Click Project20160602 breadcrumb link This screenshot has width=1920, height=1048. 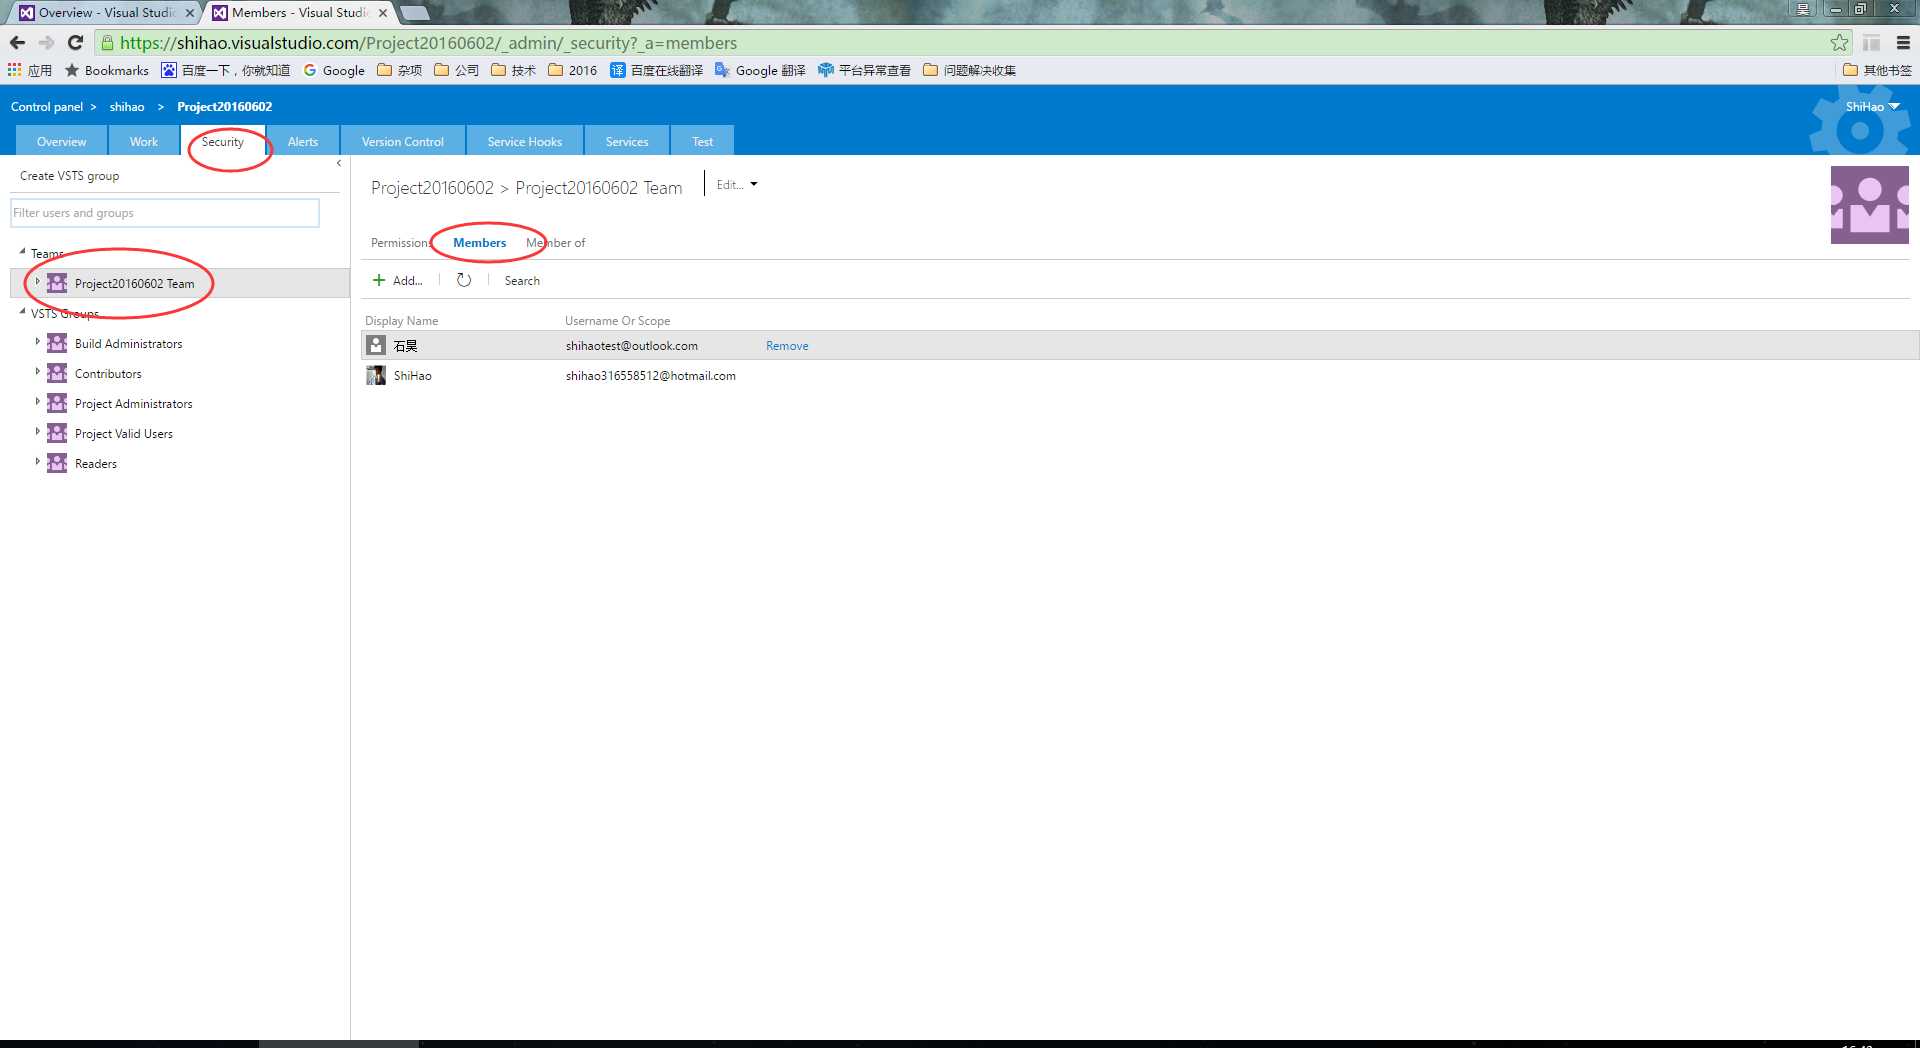tap(225, 106)
